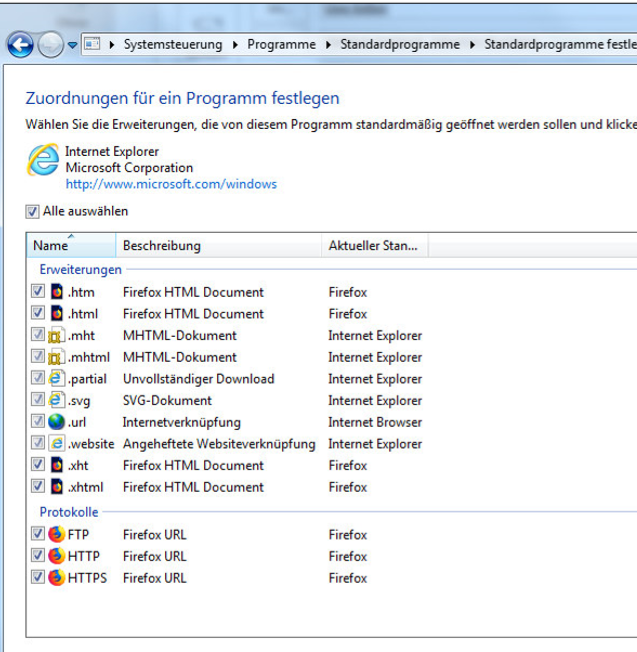Click the Firefox document icon for .xhtml
The image size is (637, 652).
pos(57,486)
